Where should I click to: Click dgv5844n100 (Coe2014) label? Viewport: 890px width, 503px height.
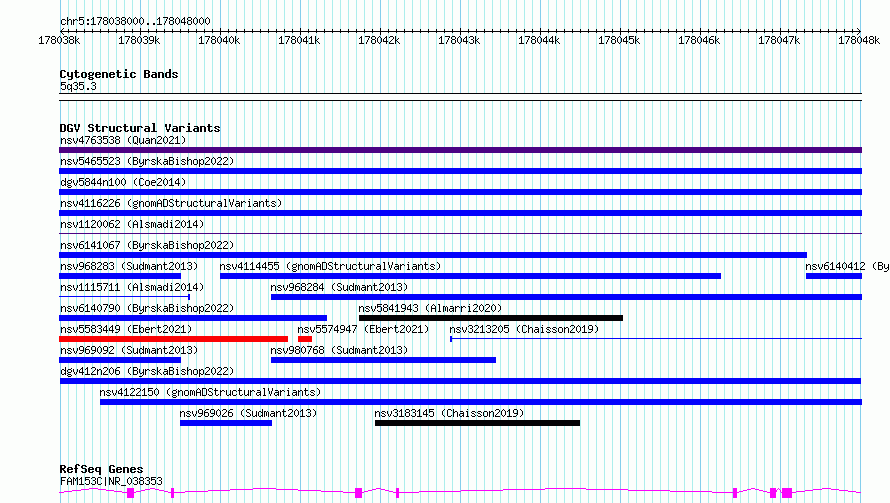[x=123, y=182]
